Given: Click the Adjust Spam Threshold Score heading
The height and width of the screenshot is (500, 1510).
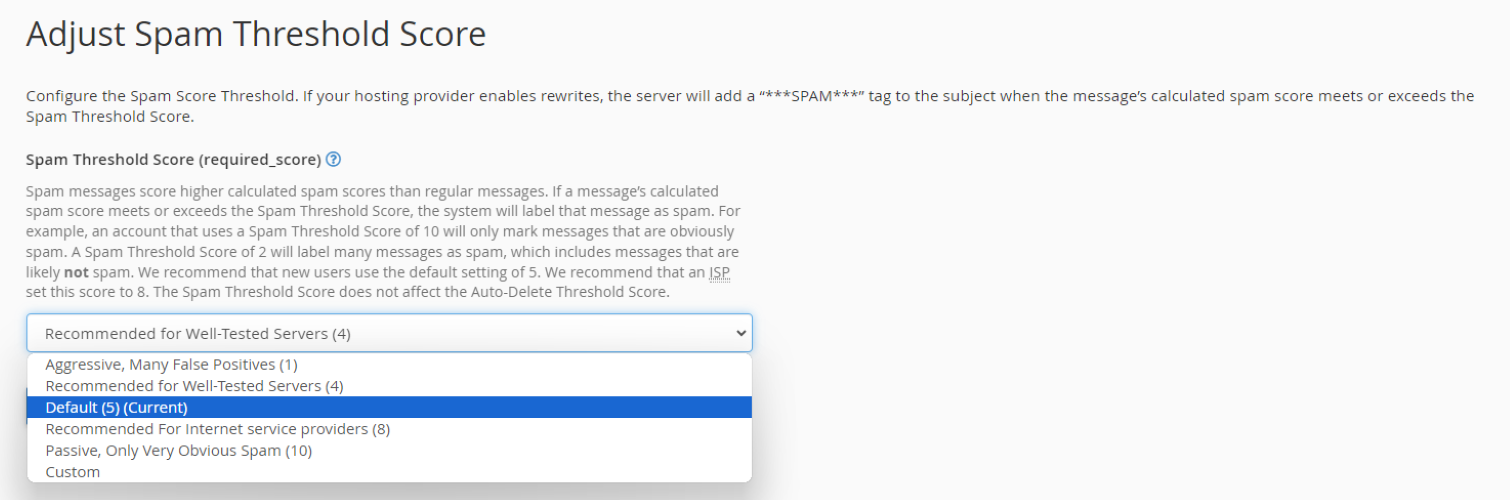Looking at the screenshot, I should pos(256,35).
